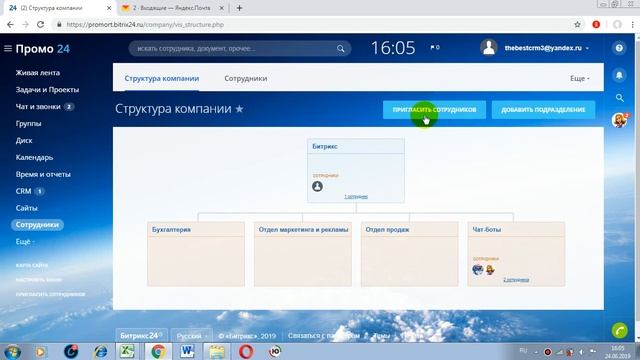This screenshot has height=360, width=640.
Task: Expand the Еще dropdown in top tabs
Action: click(580, 78)
